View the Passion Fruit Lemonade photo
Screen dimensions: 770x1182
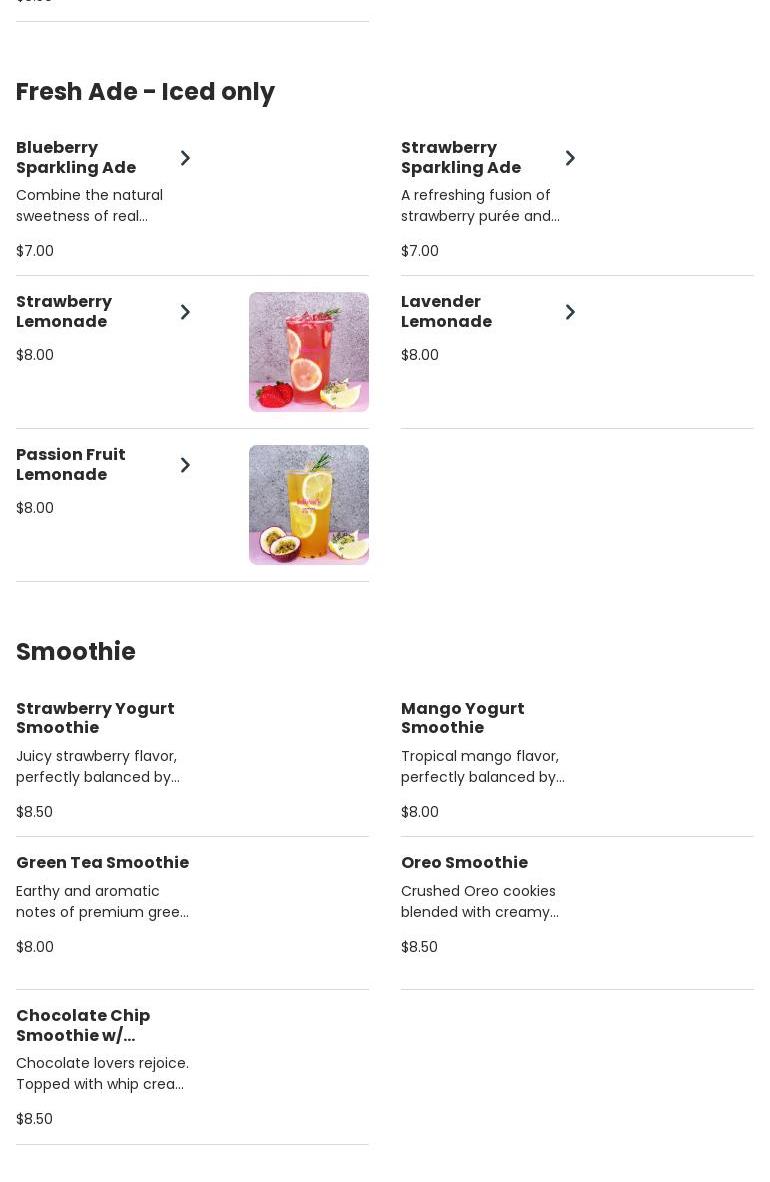(x=308, y=505)
